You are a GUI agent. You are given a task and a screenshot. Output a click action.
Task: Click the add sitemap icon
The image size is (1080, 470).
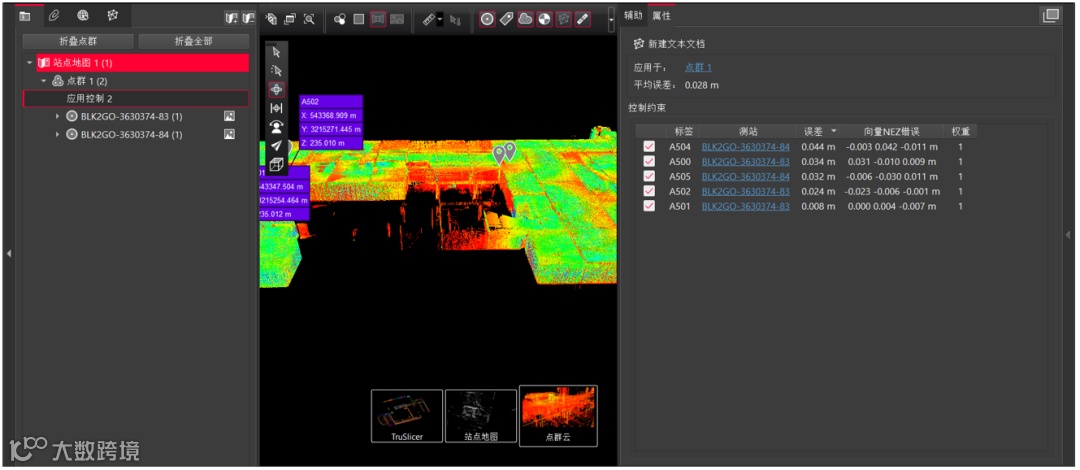(232, 19)
